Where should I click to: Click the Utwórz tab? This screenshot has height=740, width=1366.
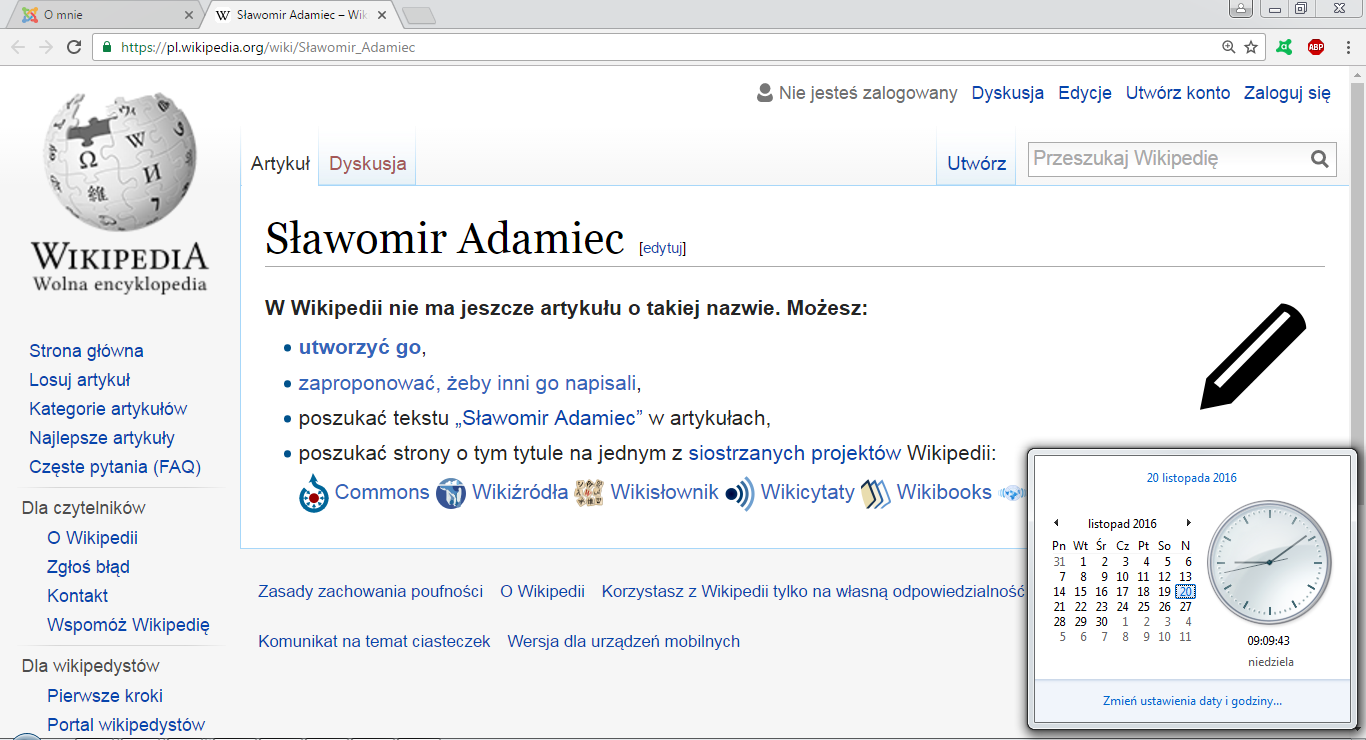click(x=976, y=164)
